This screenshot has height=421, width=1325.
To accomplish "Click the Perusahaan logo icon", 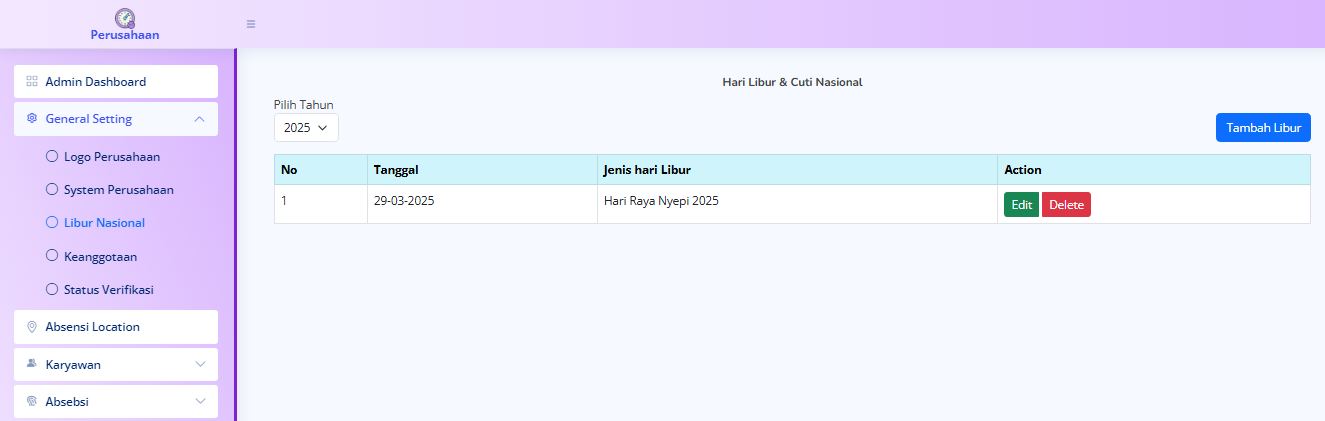I will (125, 17).
